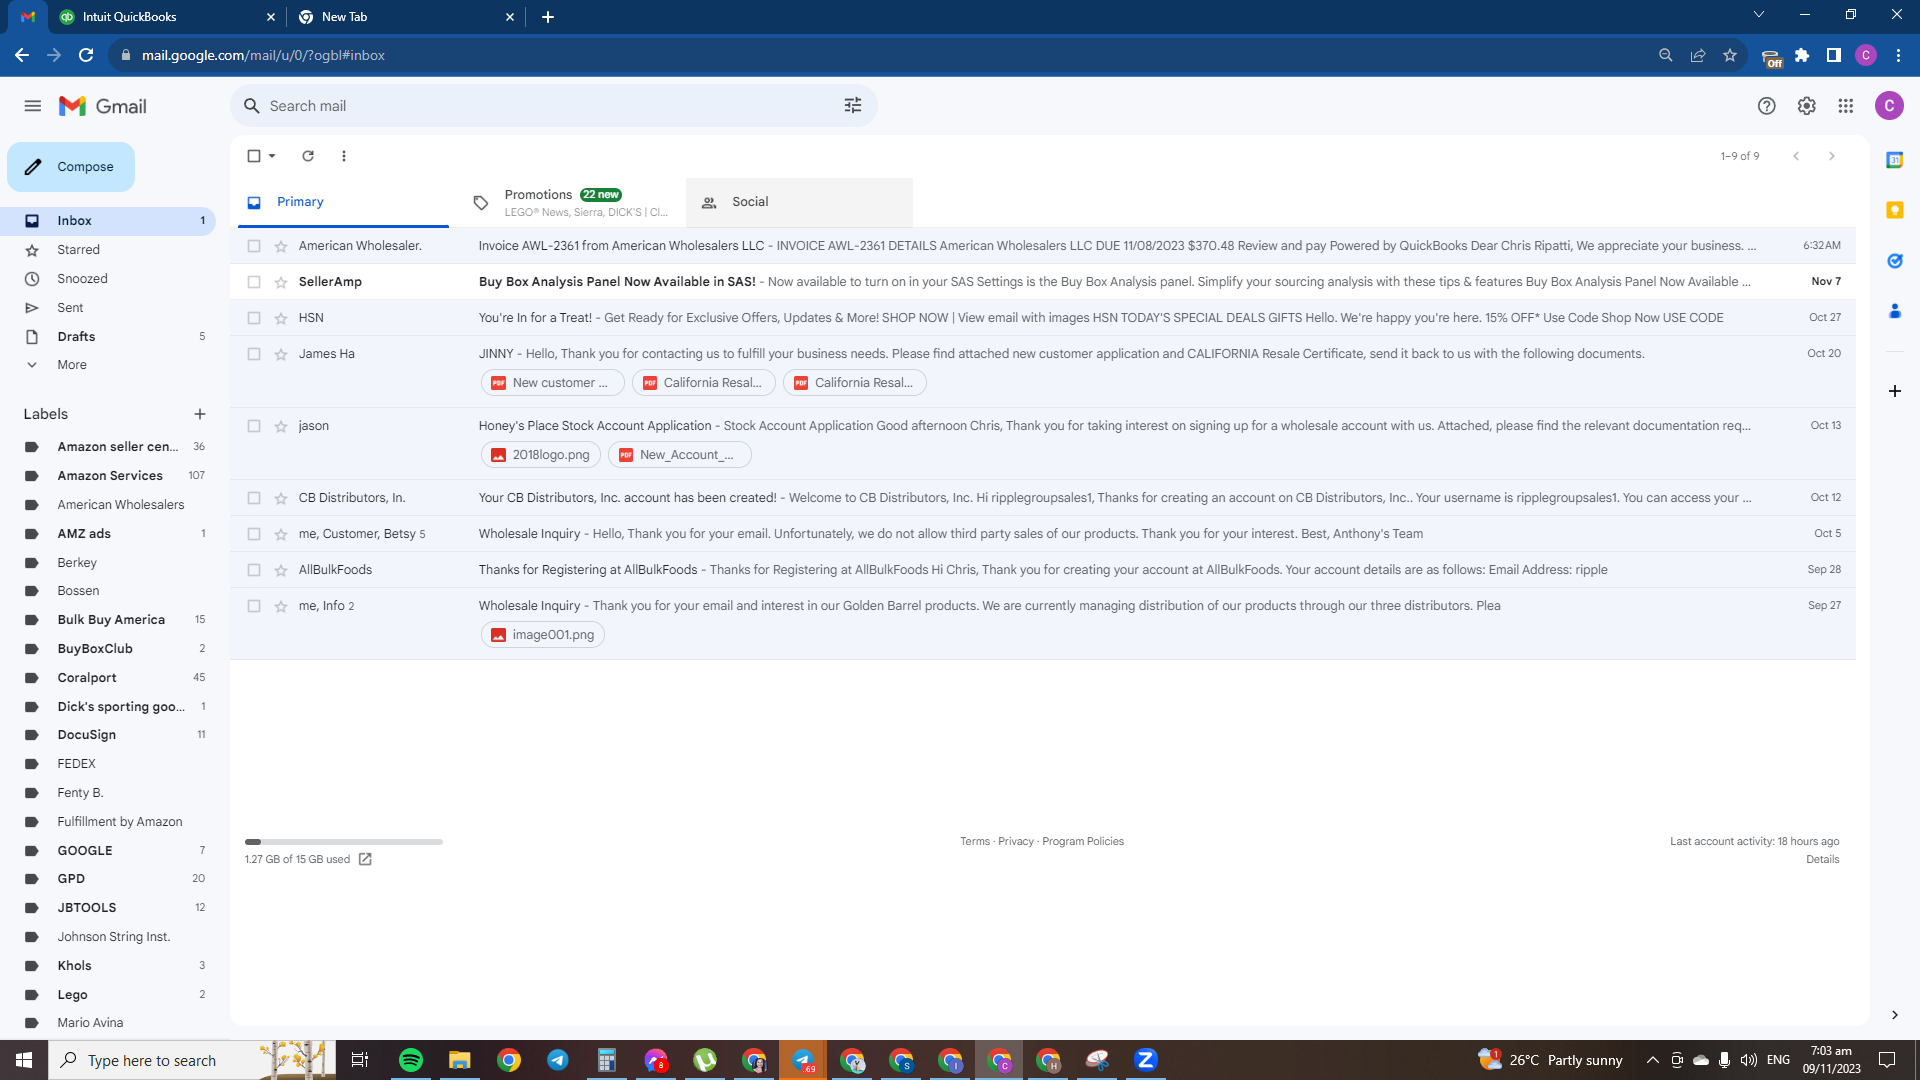This screenshot has height=1080, width=1920.
Task: Open Google Tasks side panel icon
Action: tap(1895, 261)
